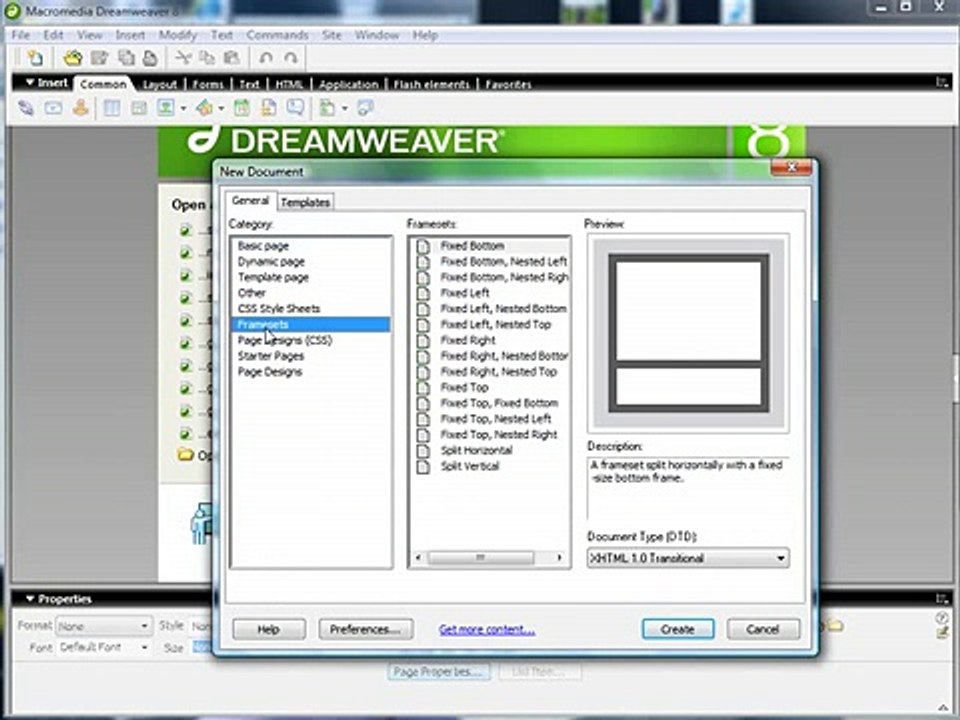Click the Framesets list horizontal scrollbar thumb
The image size is (960, 720).
pos(481,557)
